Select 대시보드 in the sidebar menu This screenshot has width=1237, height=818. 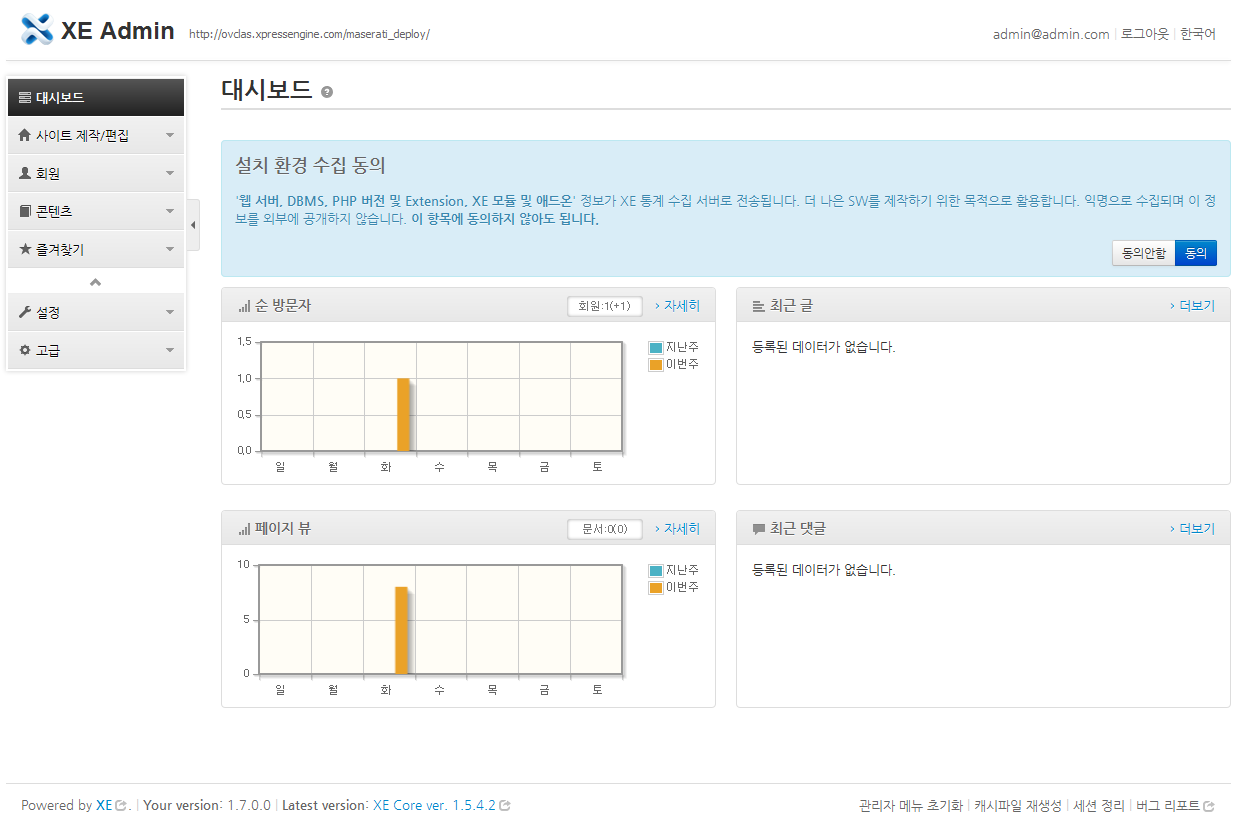(60, 97)
